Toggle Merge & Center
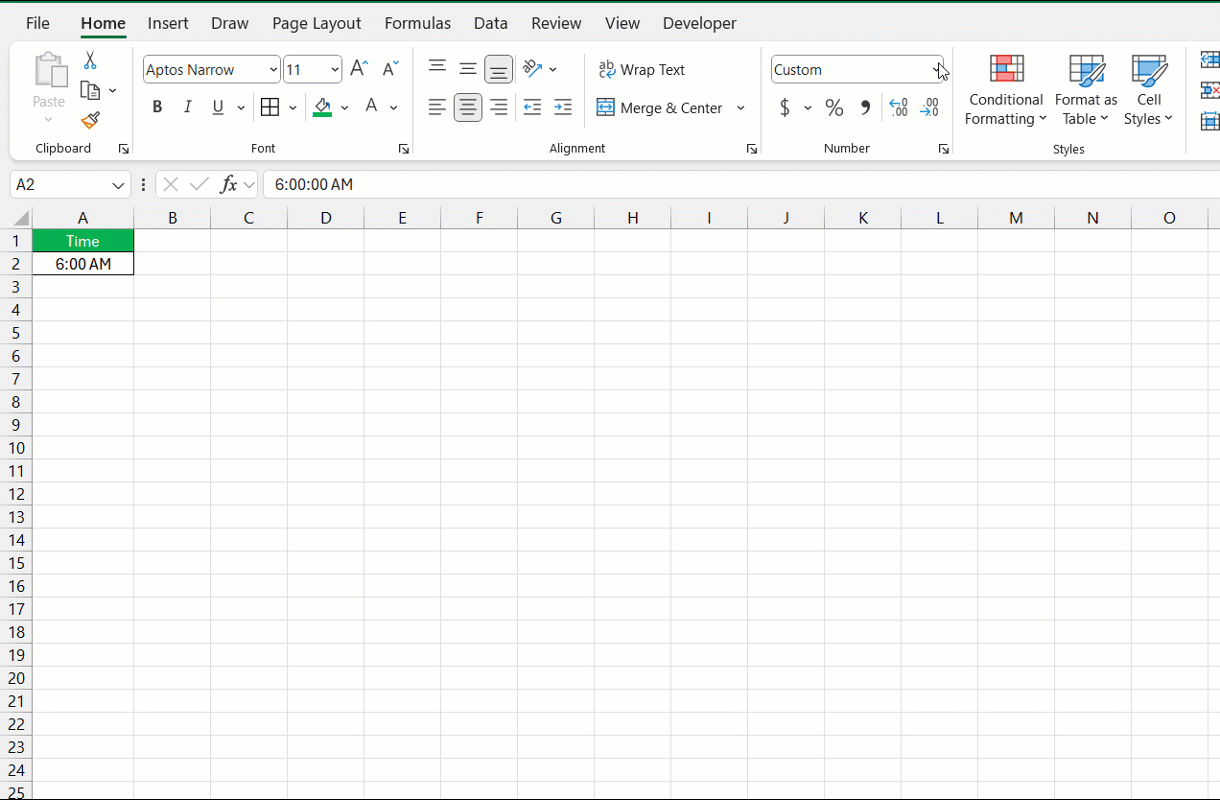The height and width of the screenshot is (800, 1220). tap(660, 107)
